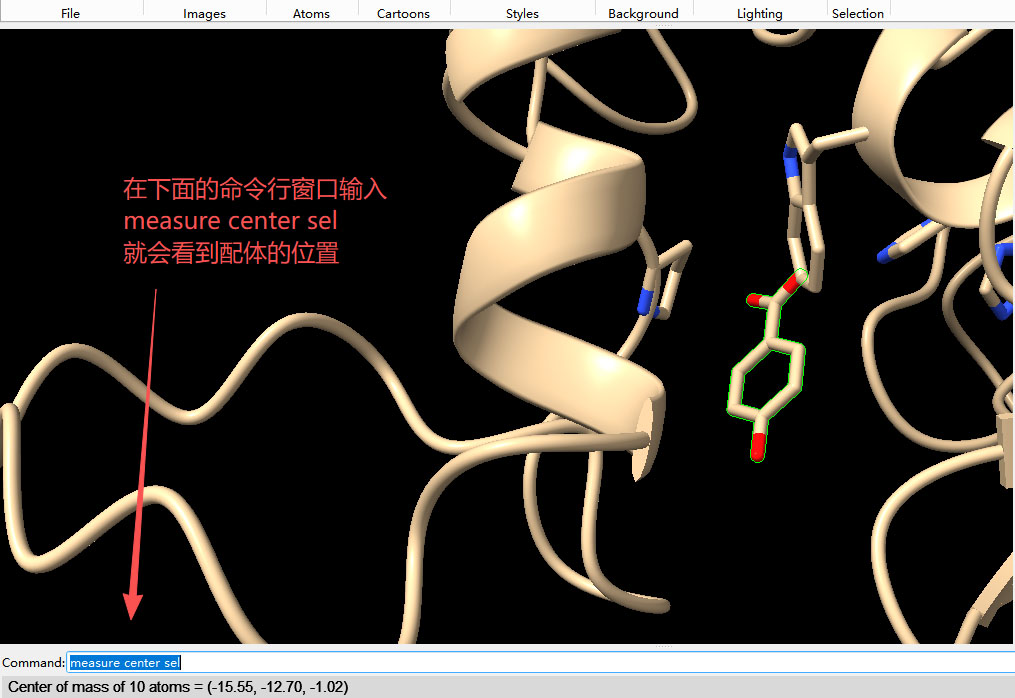
Task: Click the 'Command:' label
Action: pyautogui.click(x=33, y=663)
